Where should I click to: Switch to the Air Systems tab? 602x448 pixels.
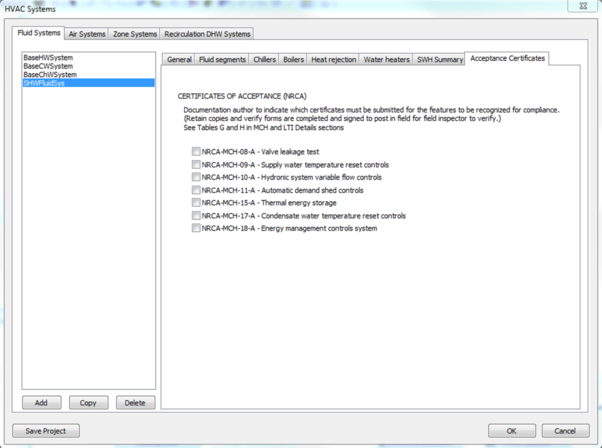[x=87, y=34]
